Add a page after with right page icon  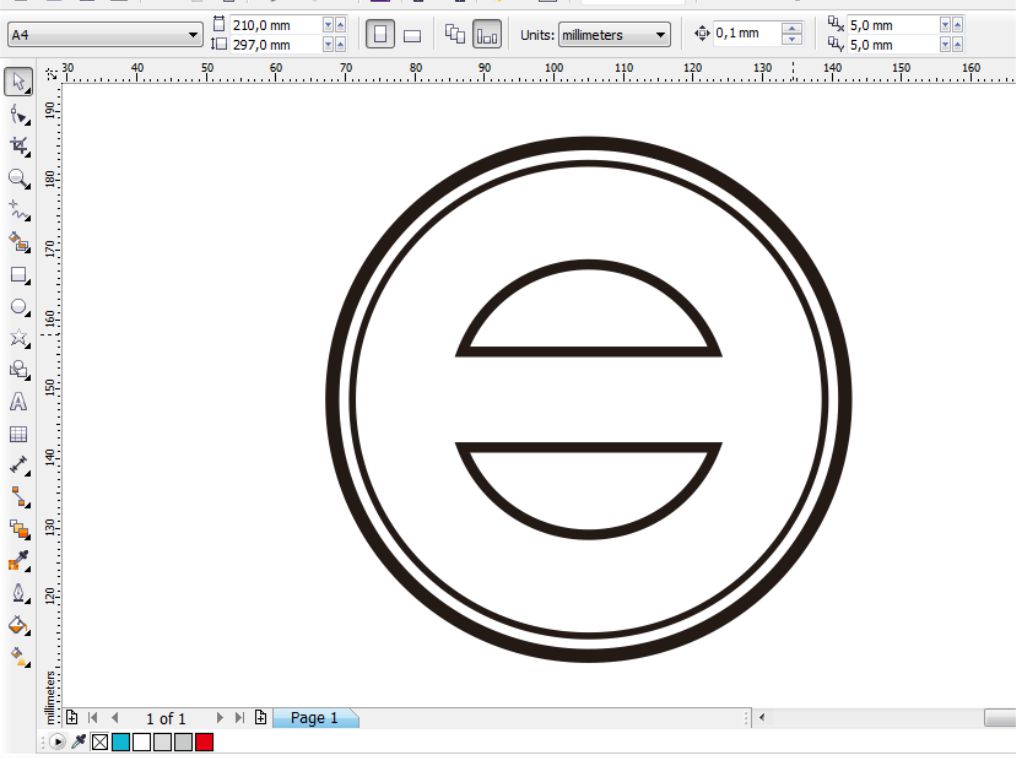[x=260, y=718]
